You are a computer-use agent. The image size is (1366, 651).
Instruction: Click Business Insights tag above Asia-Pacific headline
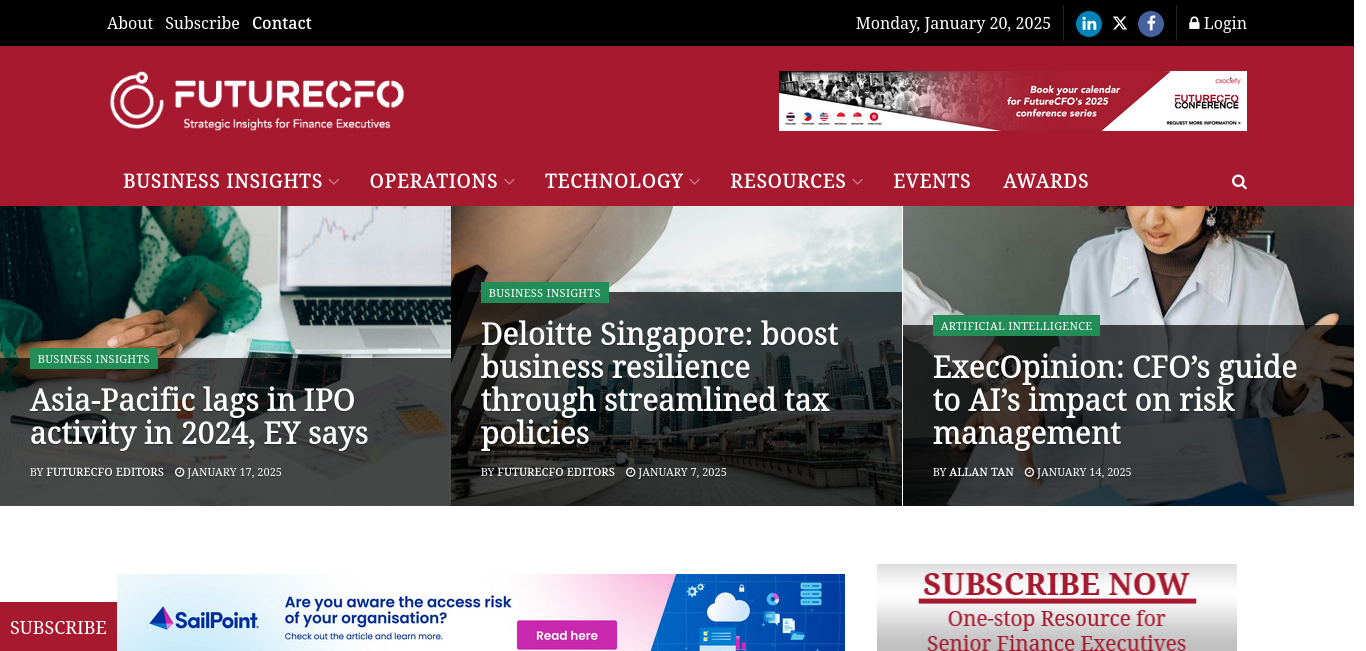94,359
